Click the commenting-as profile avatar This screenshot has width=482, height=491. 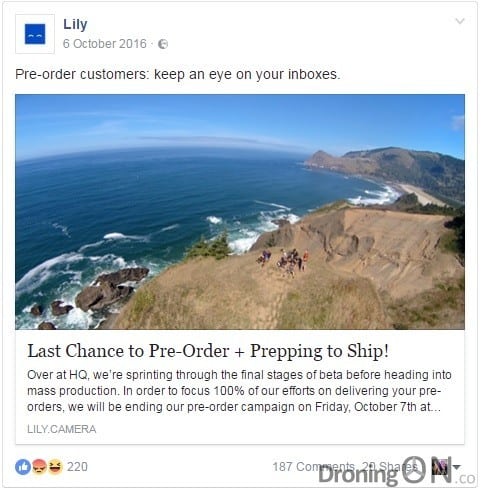click(440, 466)
